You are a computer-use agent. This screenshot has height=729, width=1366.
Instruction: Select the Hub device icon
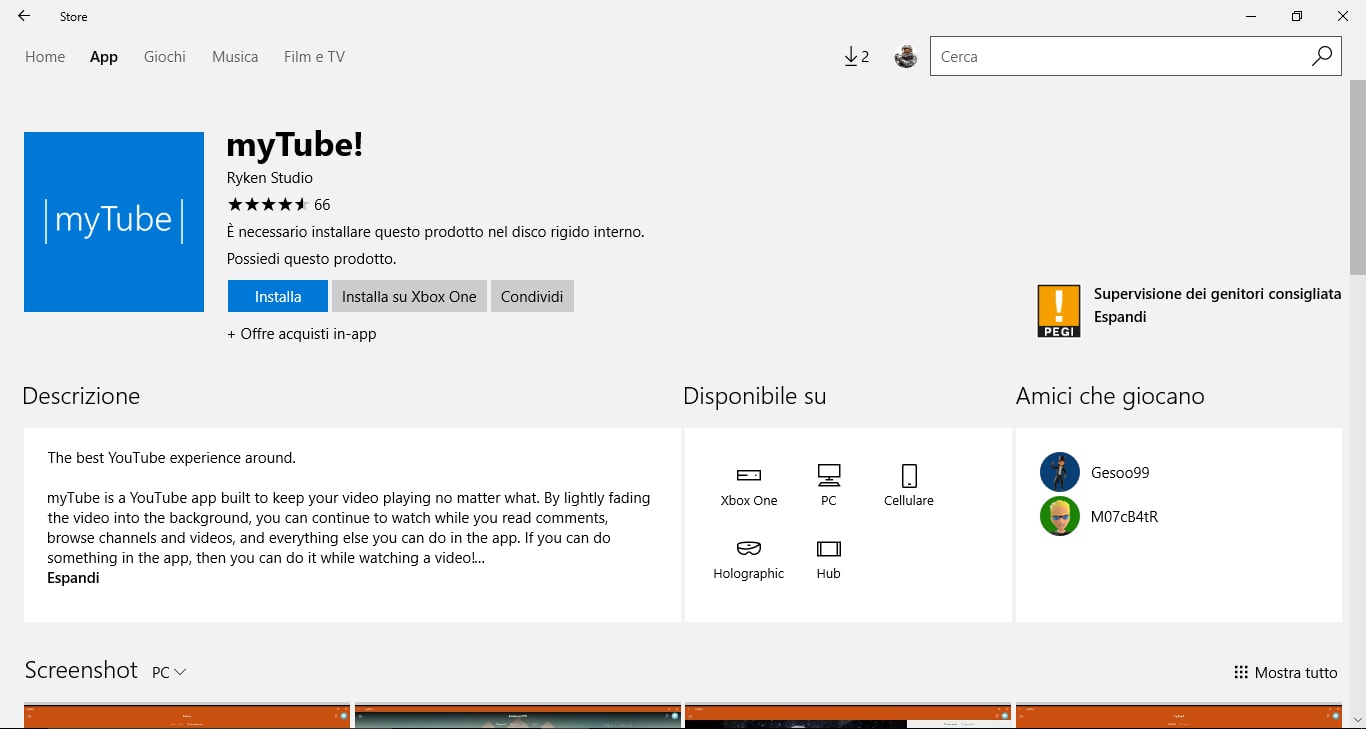point(829,548)
